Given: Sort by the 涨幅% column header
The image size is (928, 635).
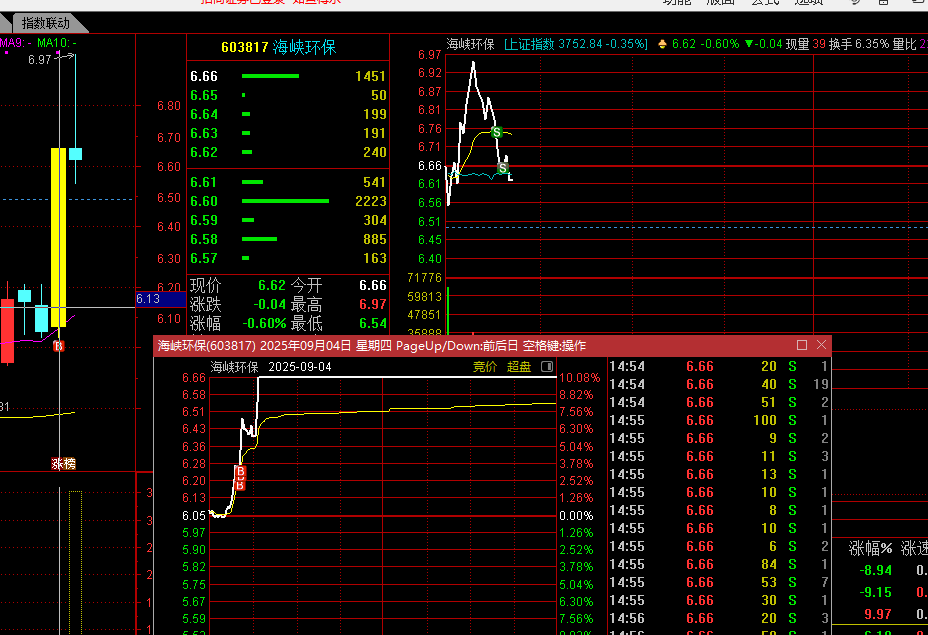Looking at the screenshot, I should point(870,549).
